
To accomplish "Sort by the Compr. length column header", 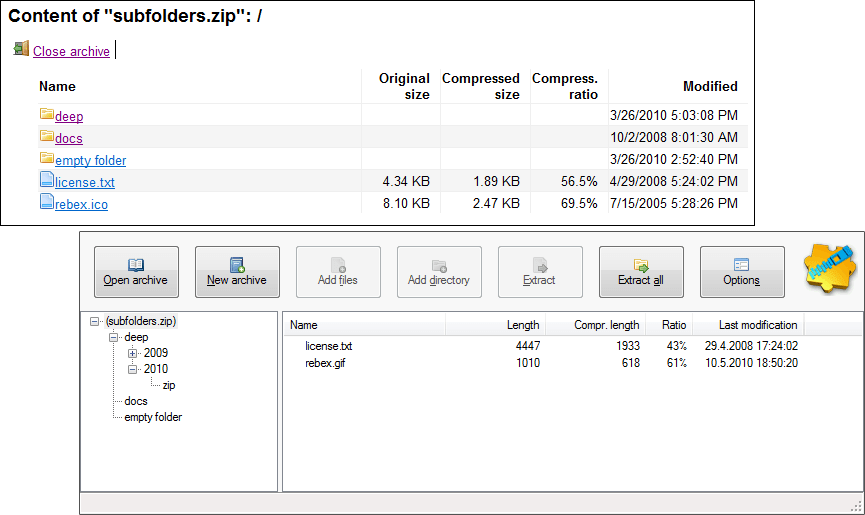I will coord(596,325).
